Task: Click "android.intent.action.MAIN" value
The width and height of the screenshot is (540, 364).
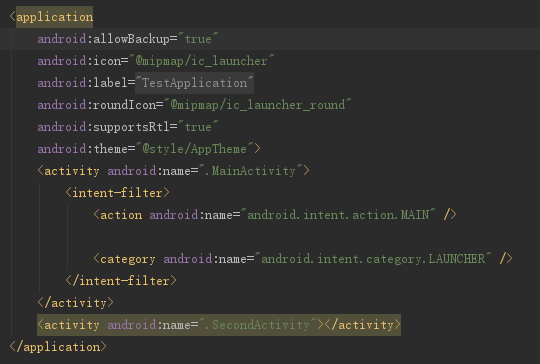Action: [338, 215]
